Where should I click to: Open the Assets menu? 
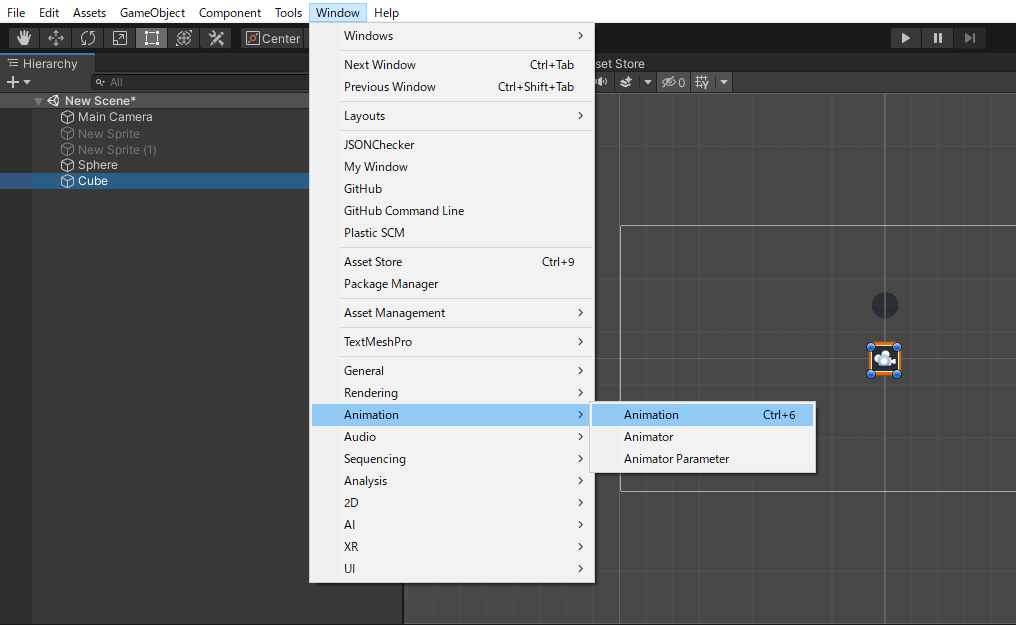89,13
